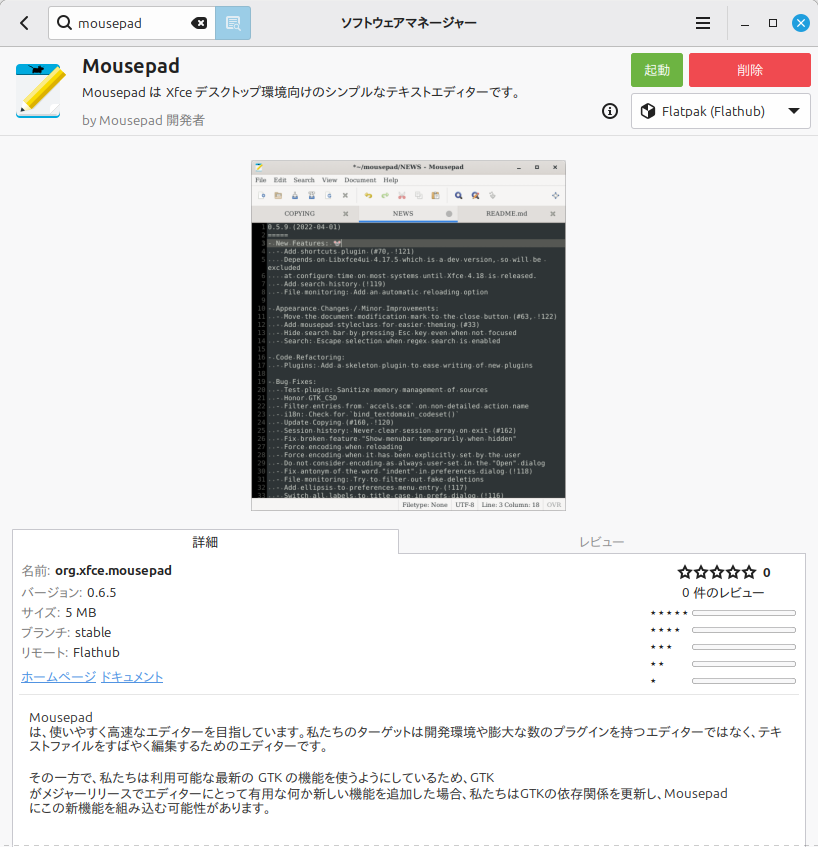Click the info icon beside Flatpak selector

pyautogui.click(x=610, y=111)
